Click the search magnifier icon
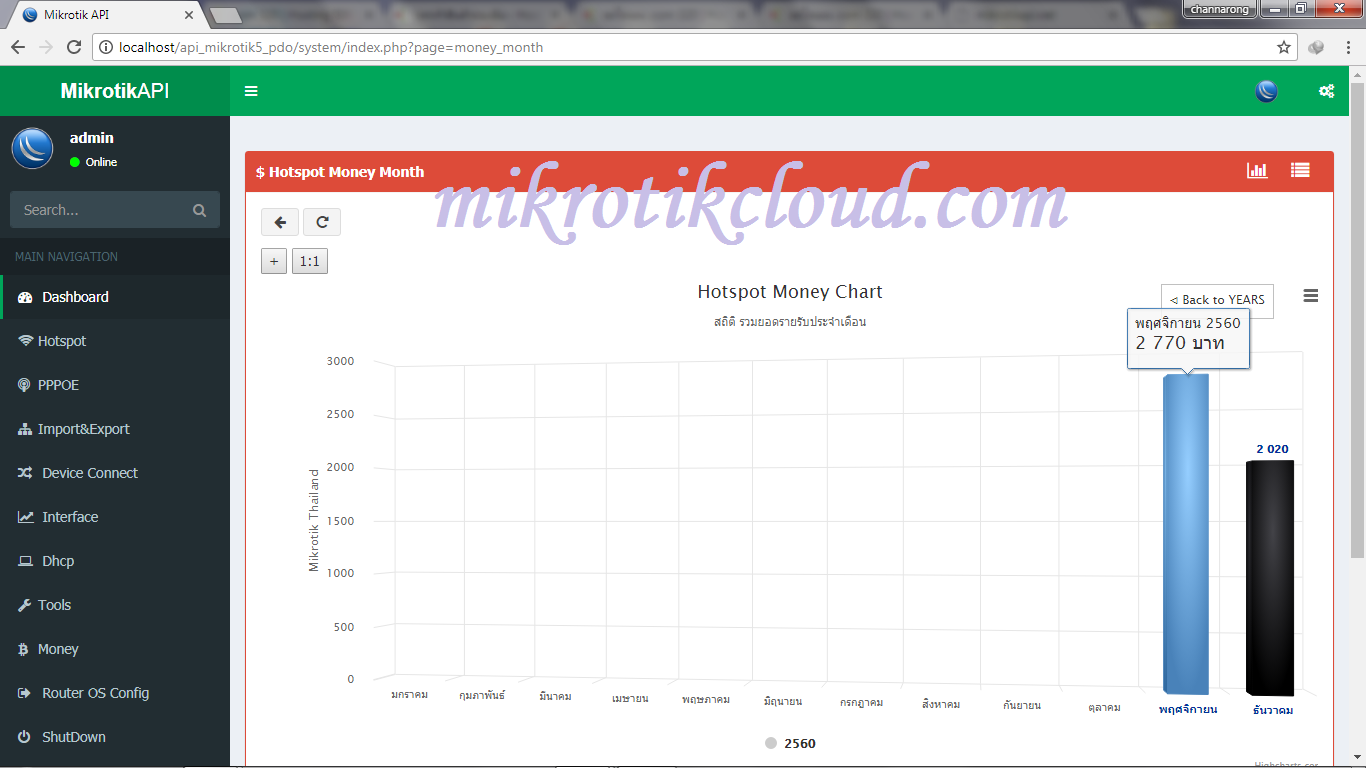Image resolution: width=1366 pixels, height=768 pixels. [200, 210]
